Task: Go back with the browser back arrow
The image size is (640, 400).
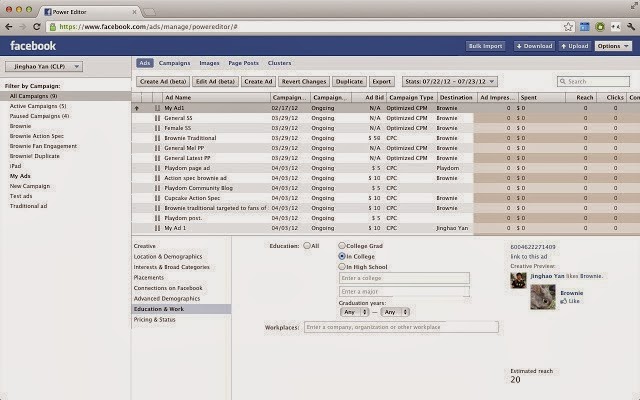Action: [9, 27]
